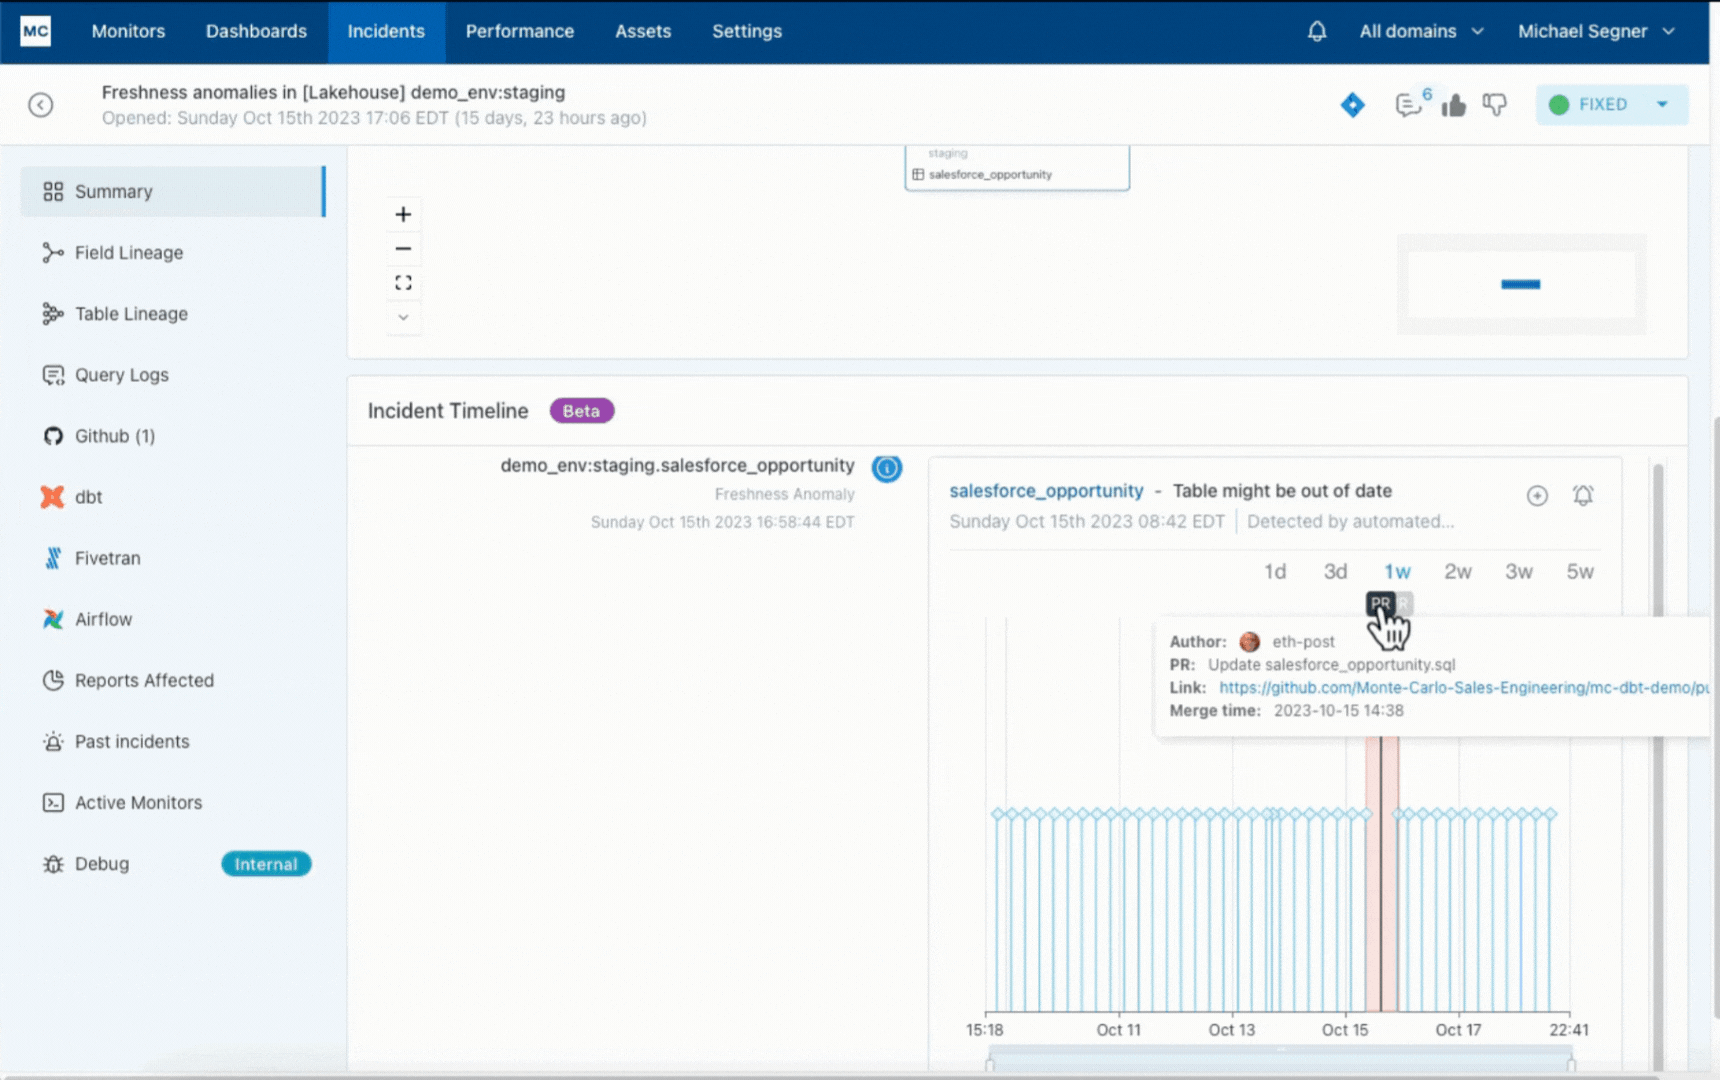Select the 3w time range
The image size is (1720, 1080).
click(1519, 571)
